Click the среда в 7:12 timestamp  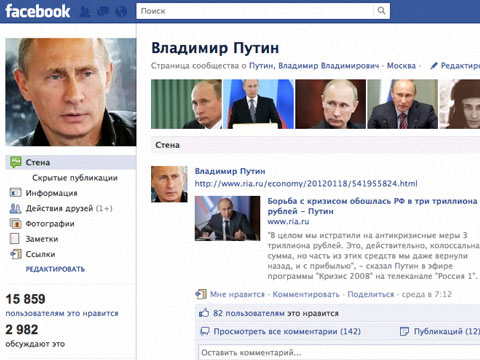coord(427,294)
